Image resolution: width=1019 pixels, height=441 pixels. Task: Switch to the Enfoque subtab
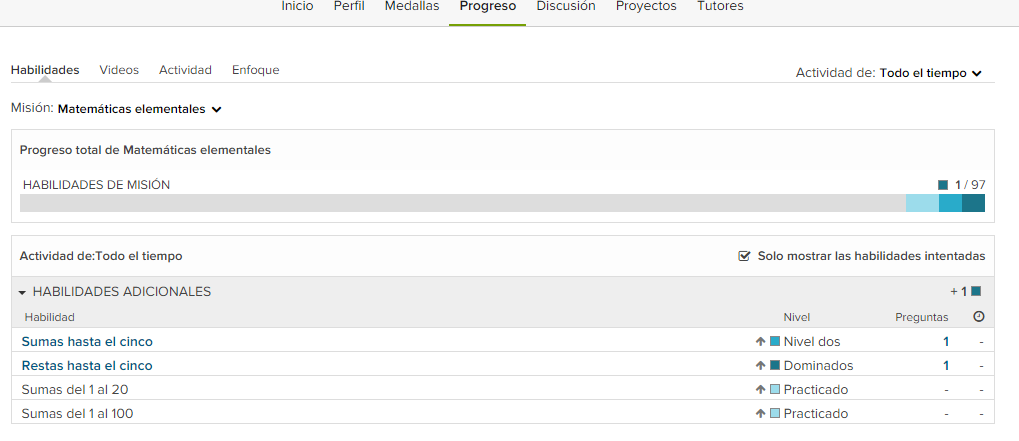pos(255,70)
